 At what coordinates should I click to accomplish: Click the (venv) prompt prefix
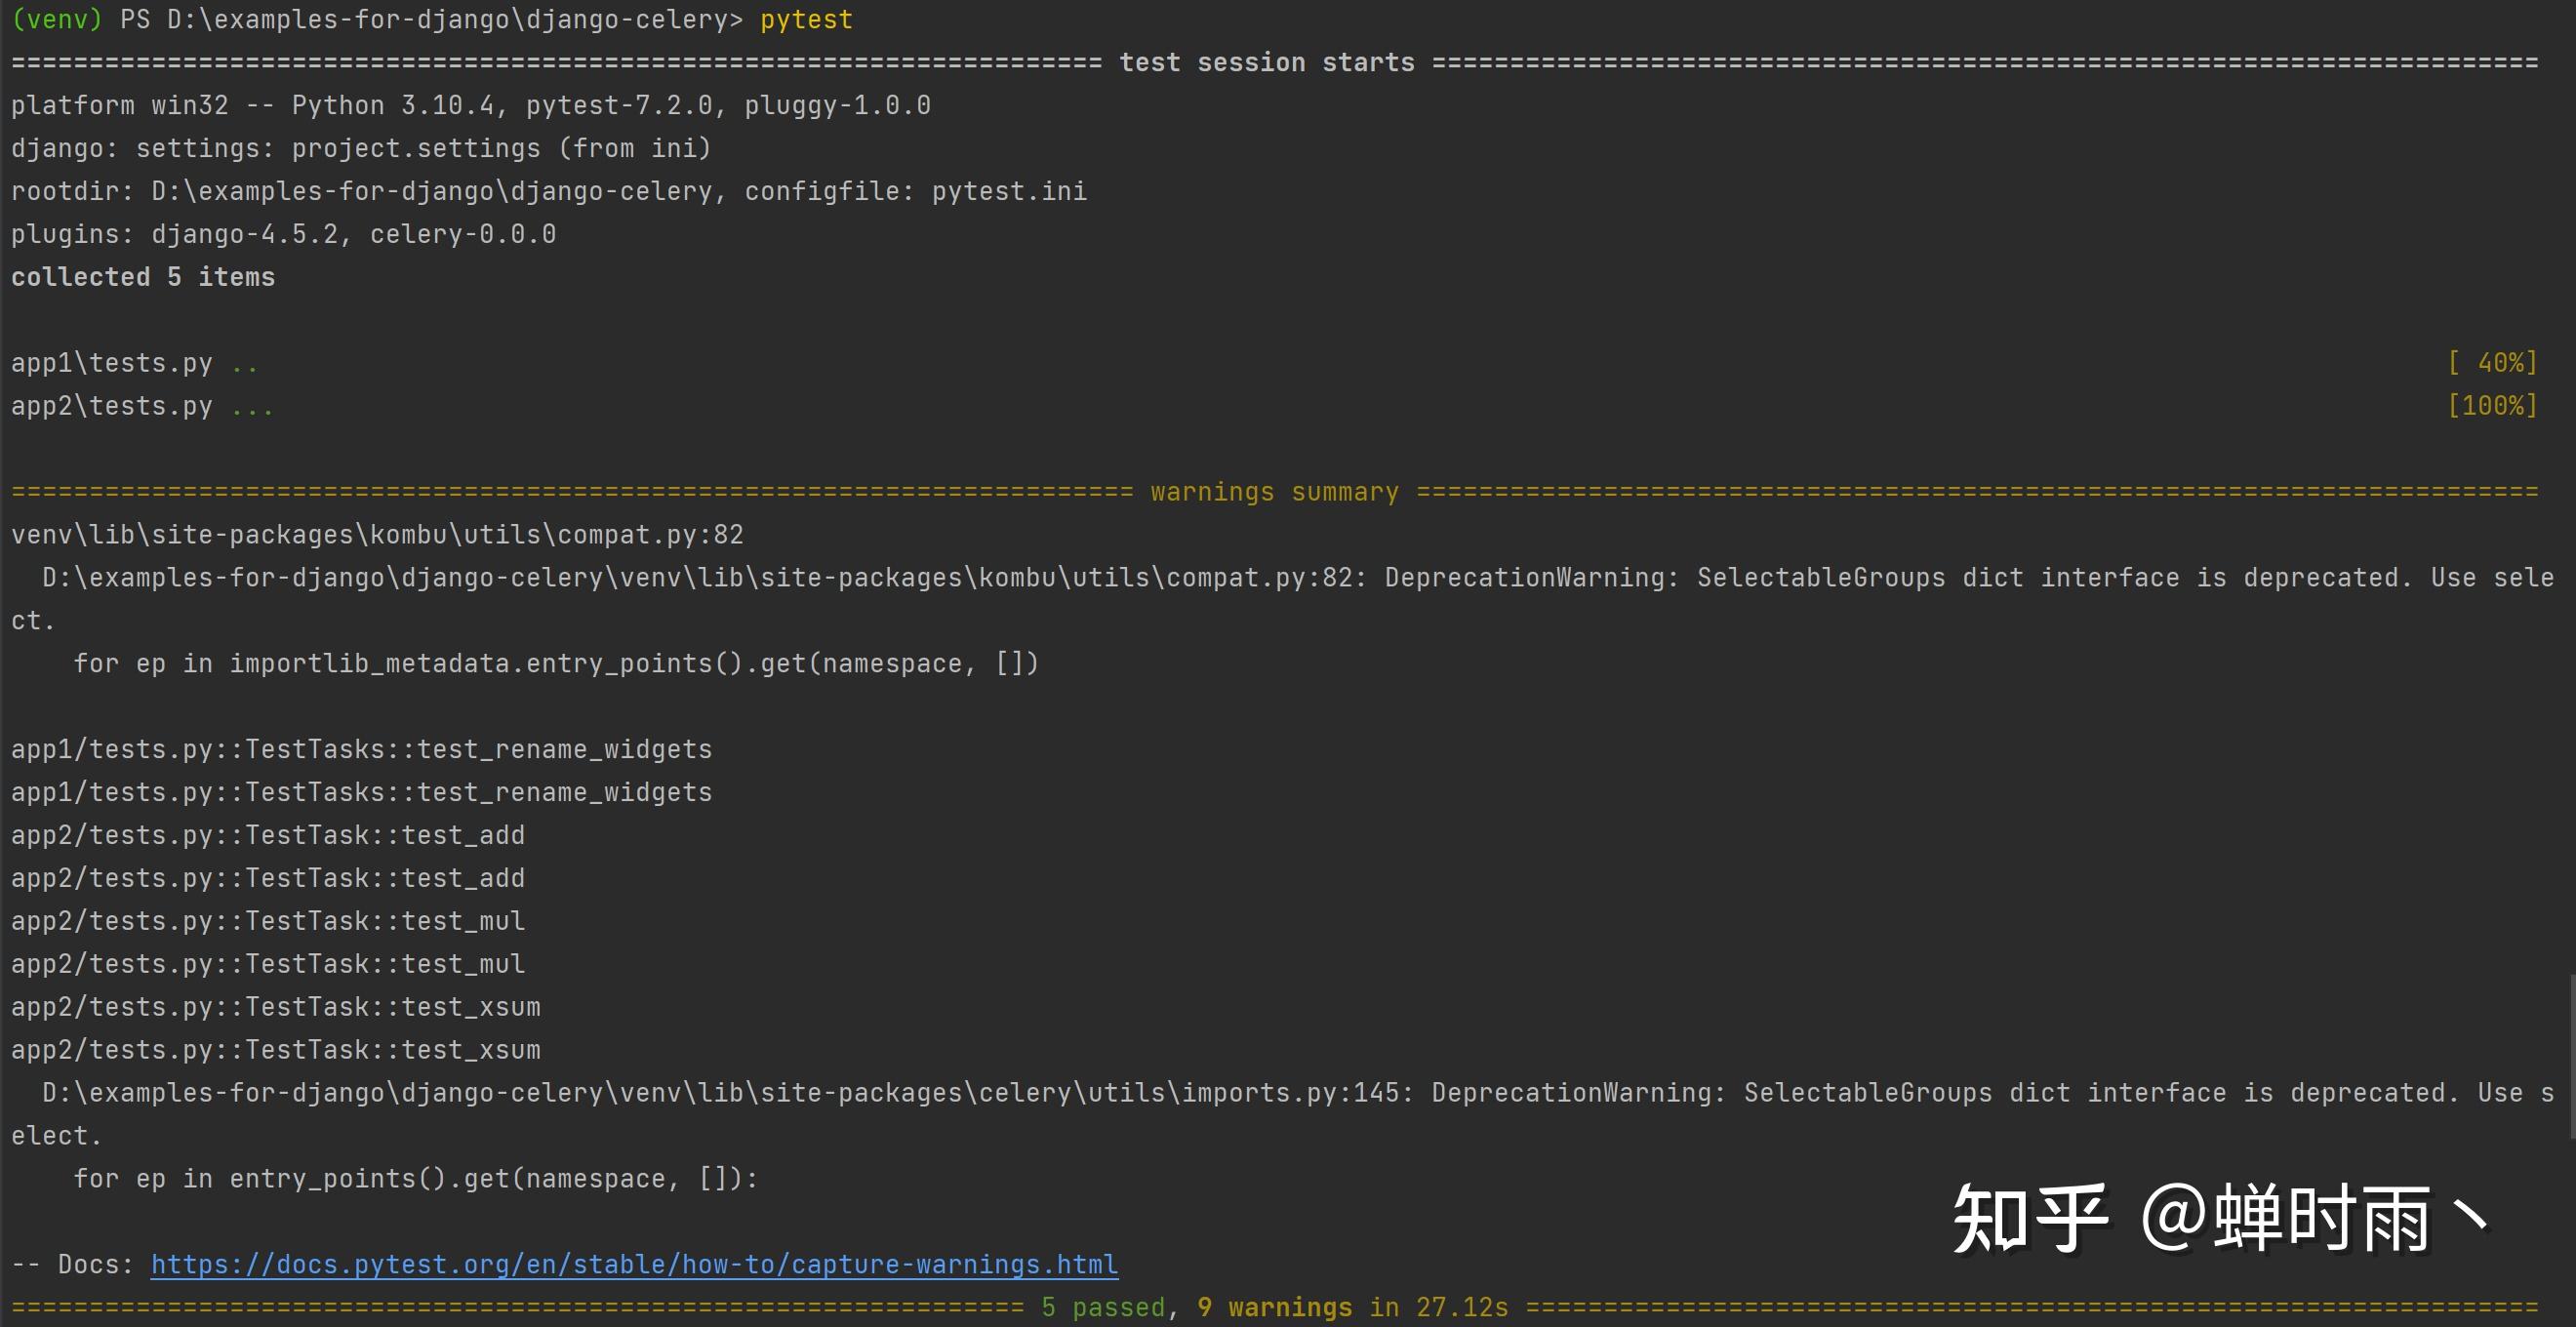coord(57,19)
